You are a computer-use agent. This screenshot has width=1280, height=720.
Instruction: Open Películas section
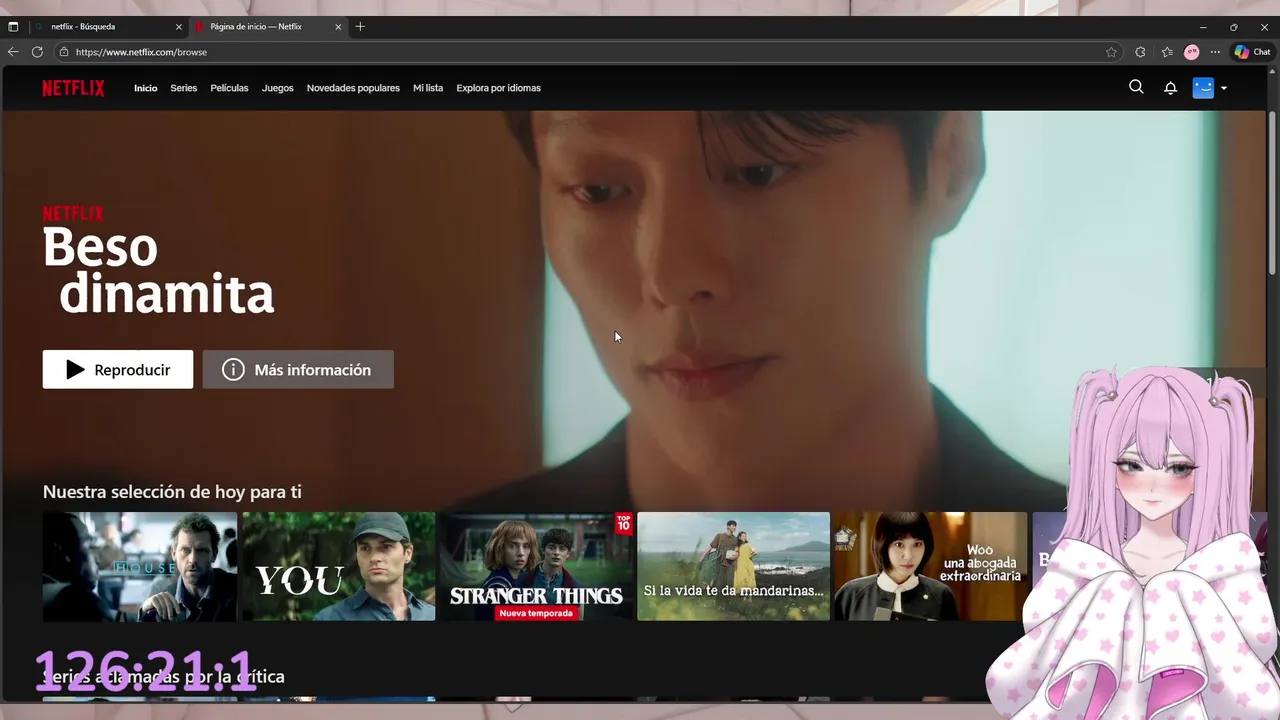pyautogui.click(x=229, y=88)
